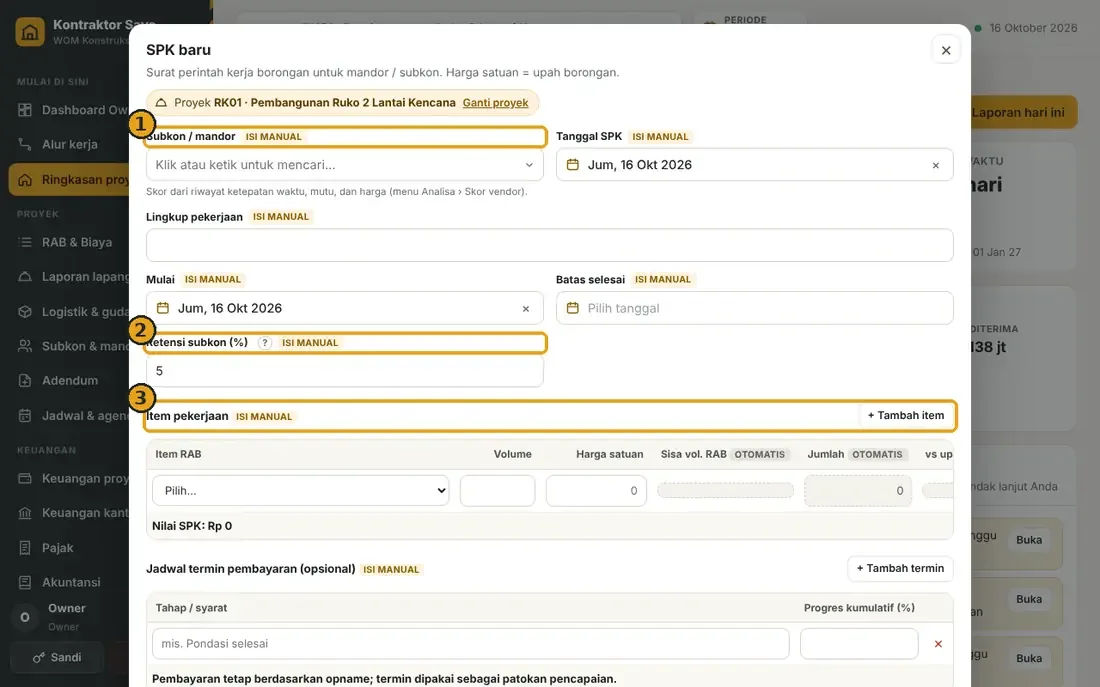Add a payment stage with Tambah termin
1100x687 pixels.
[x=900, y=568]
